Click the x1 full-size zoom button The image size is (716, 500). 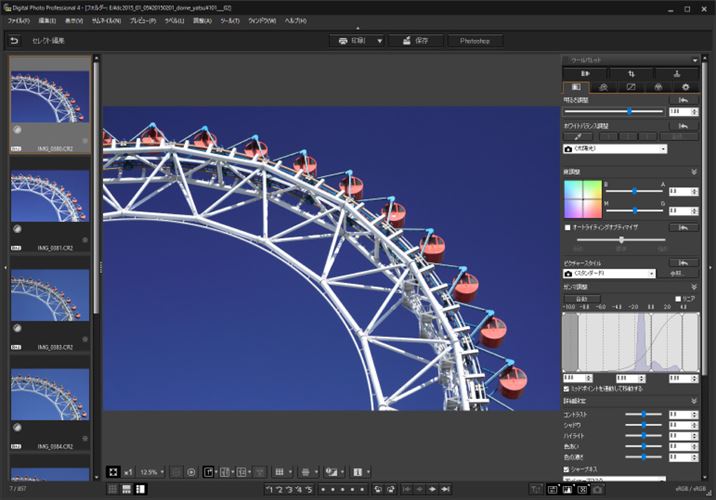tap(128, 472)
